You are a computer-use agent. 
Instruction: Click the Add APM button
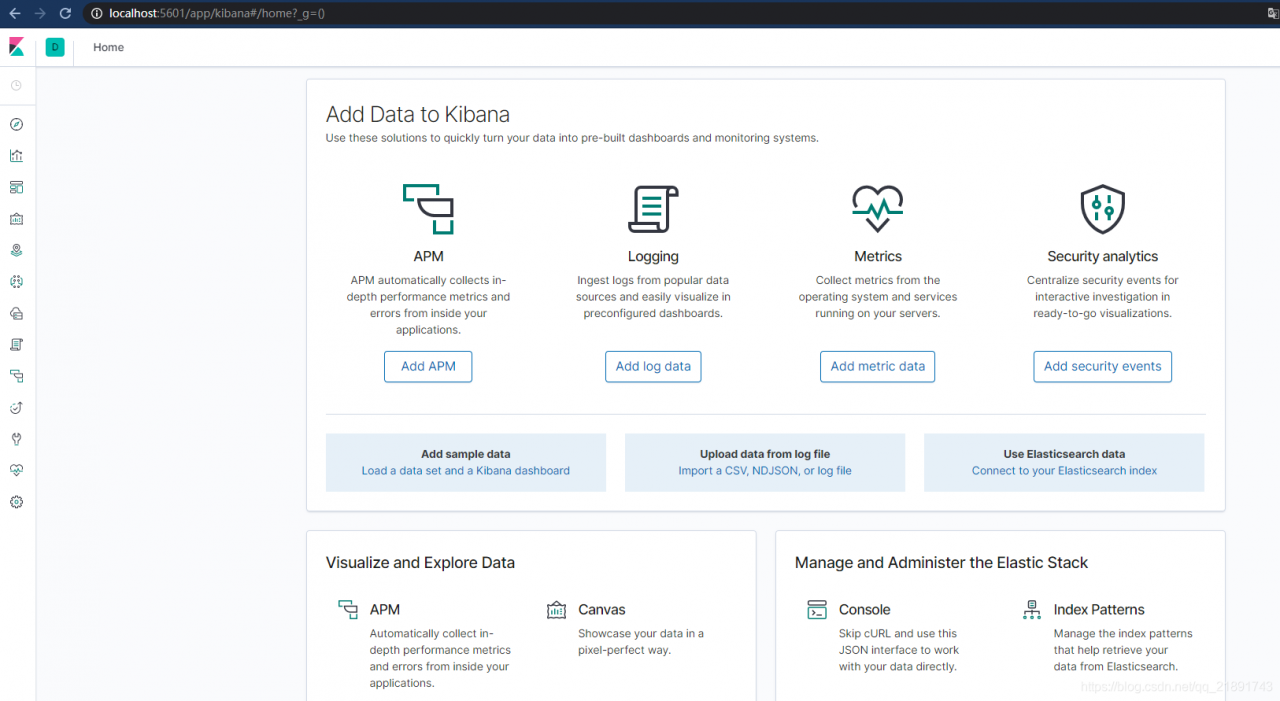[428, 367]
